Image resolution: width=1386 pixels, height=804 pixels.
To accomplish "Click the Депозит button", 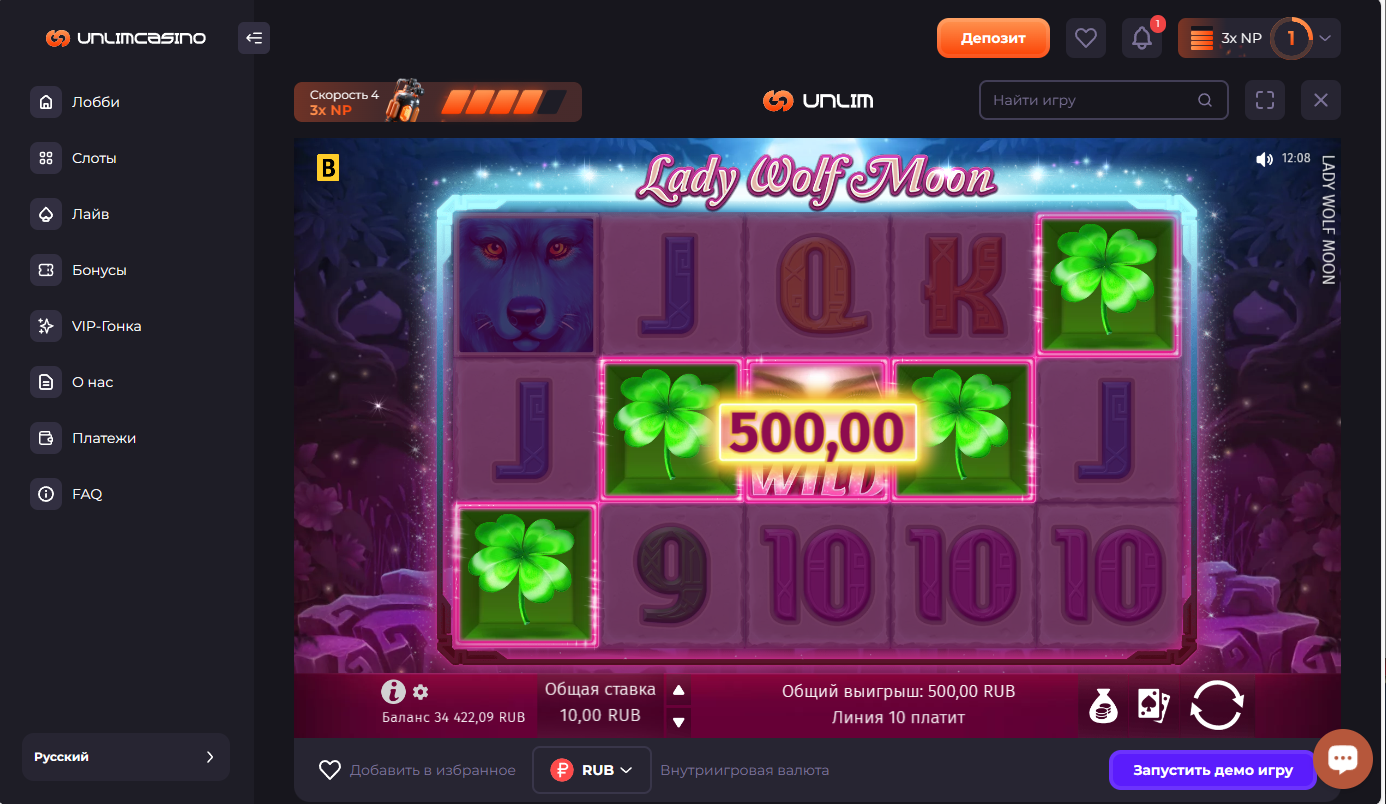I will [x=993, y=38].
